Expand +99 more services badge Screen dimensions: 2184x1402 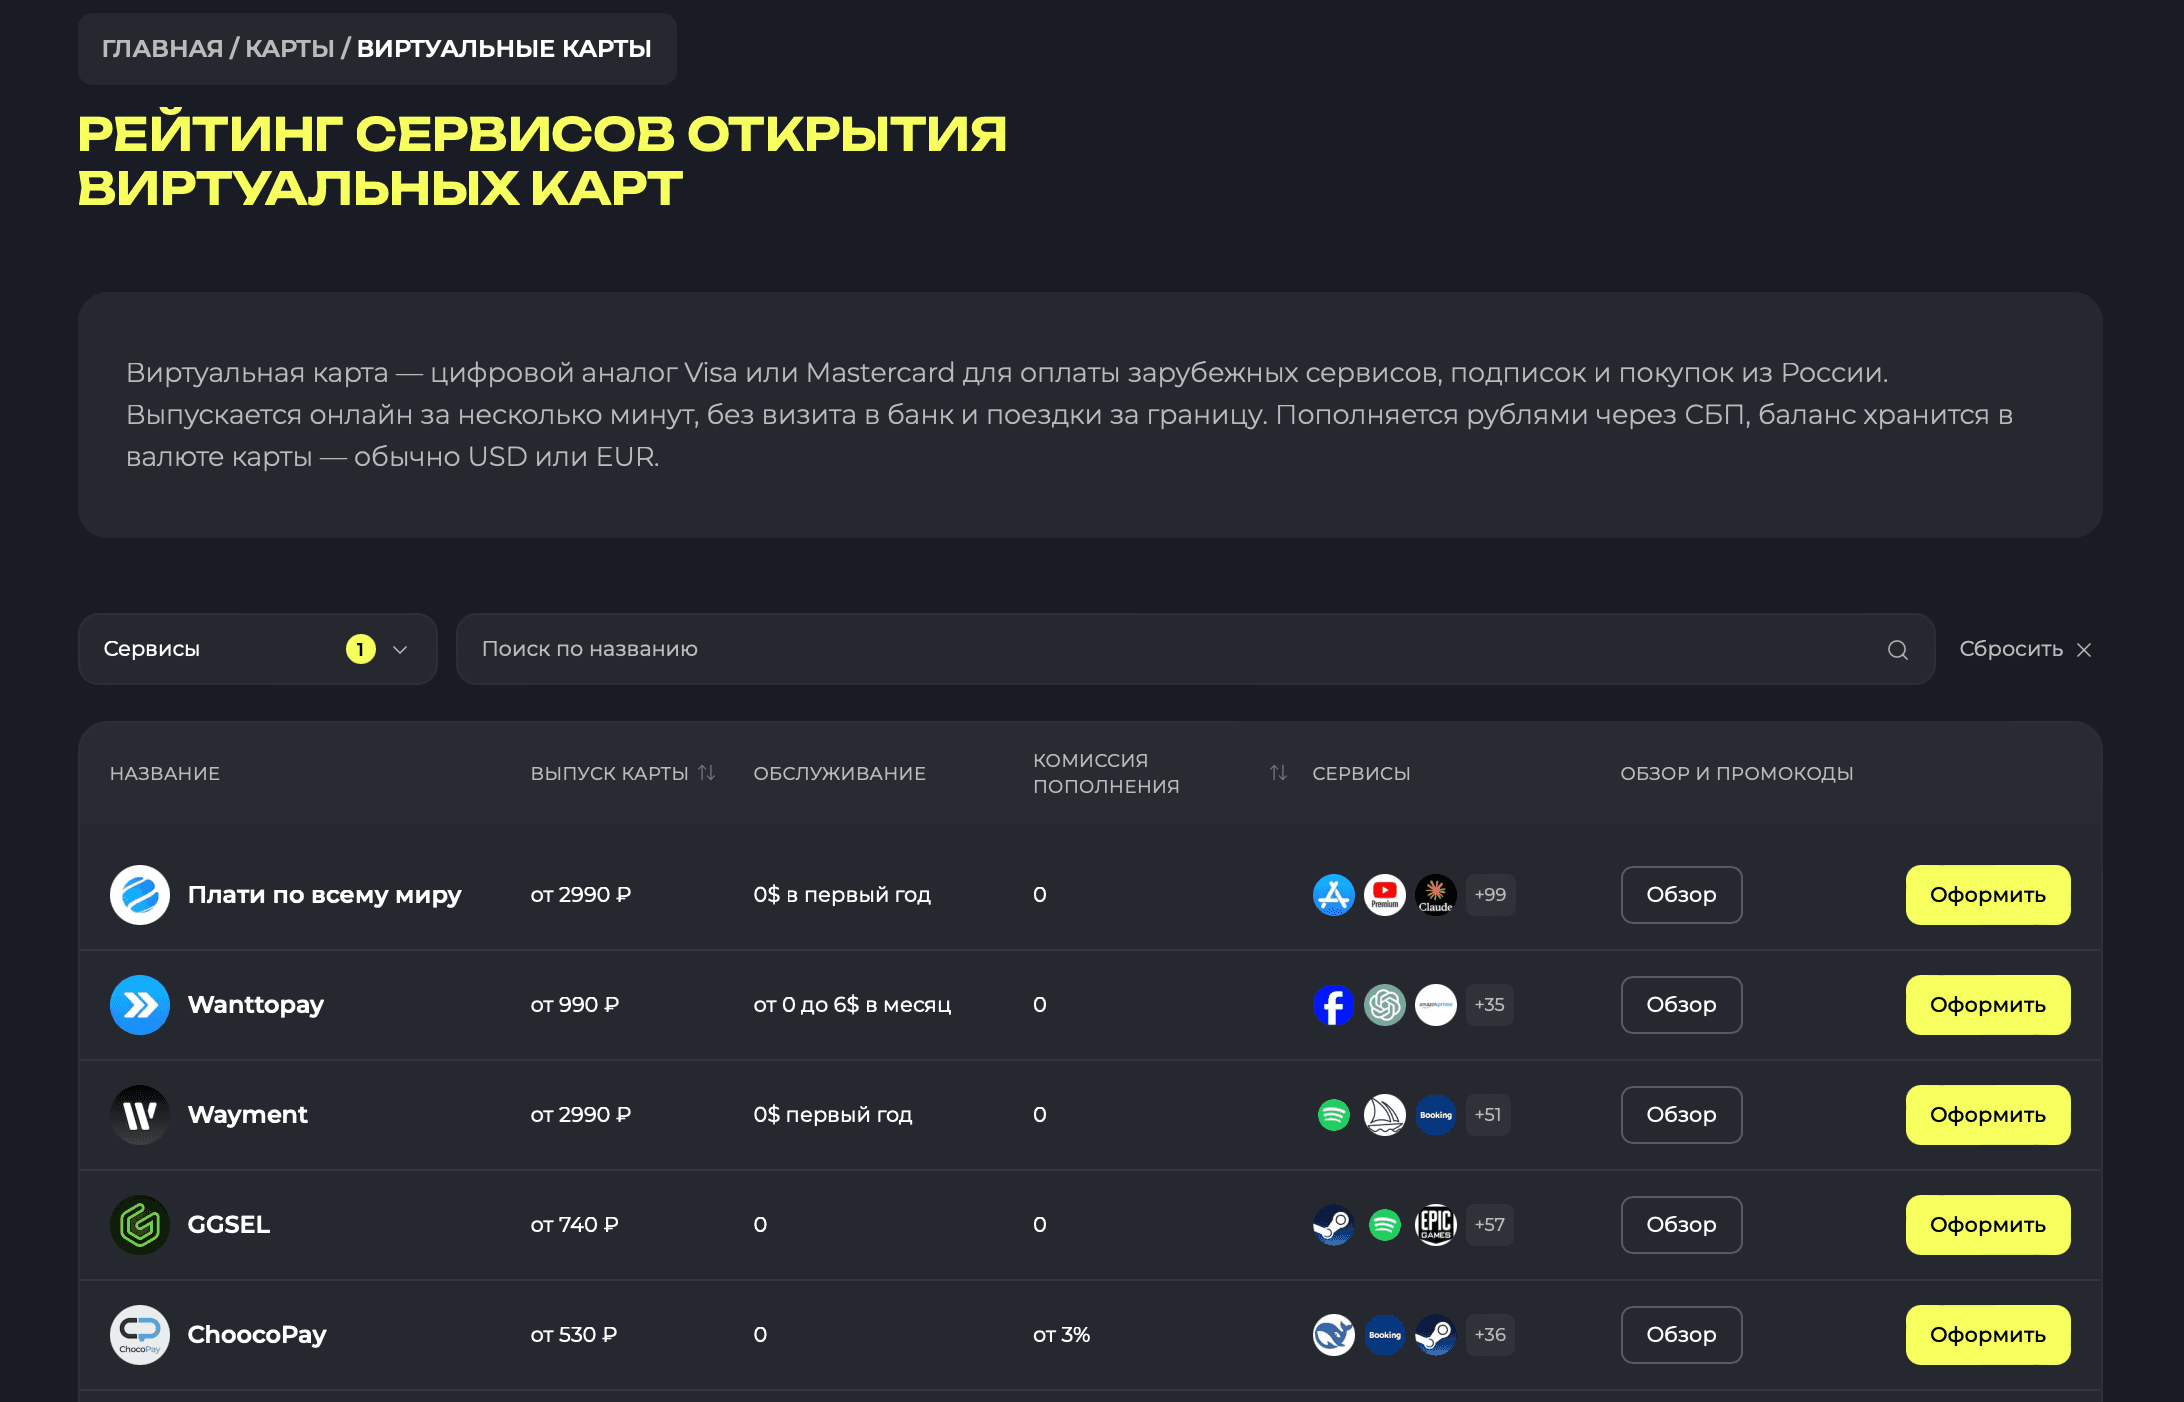(x=1490, y=895)
